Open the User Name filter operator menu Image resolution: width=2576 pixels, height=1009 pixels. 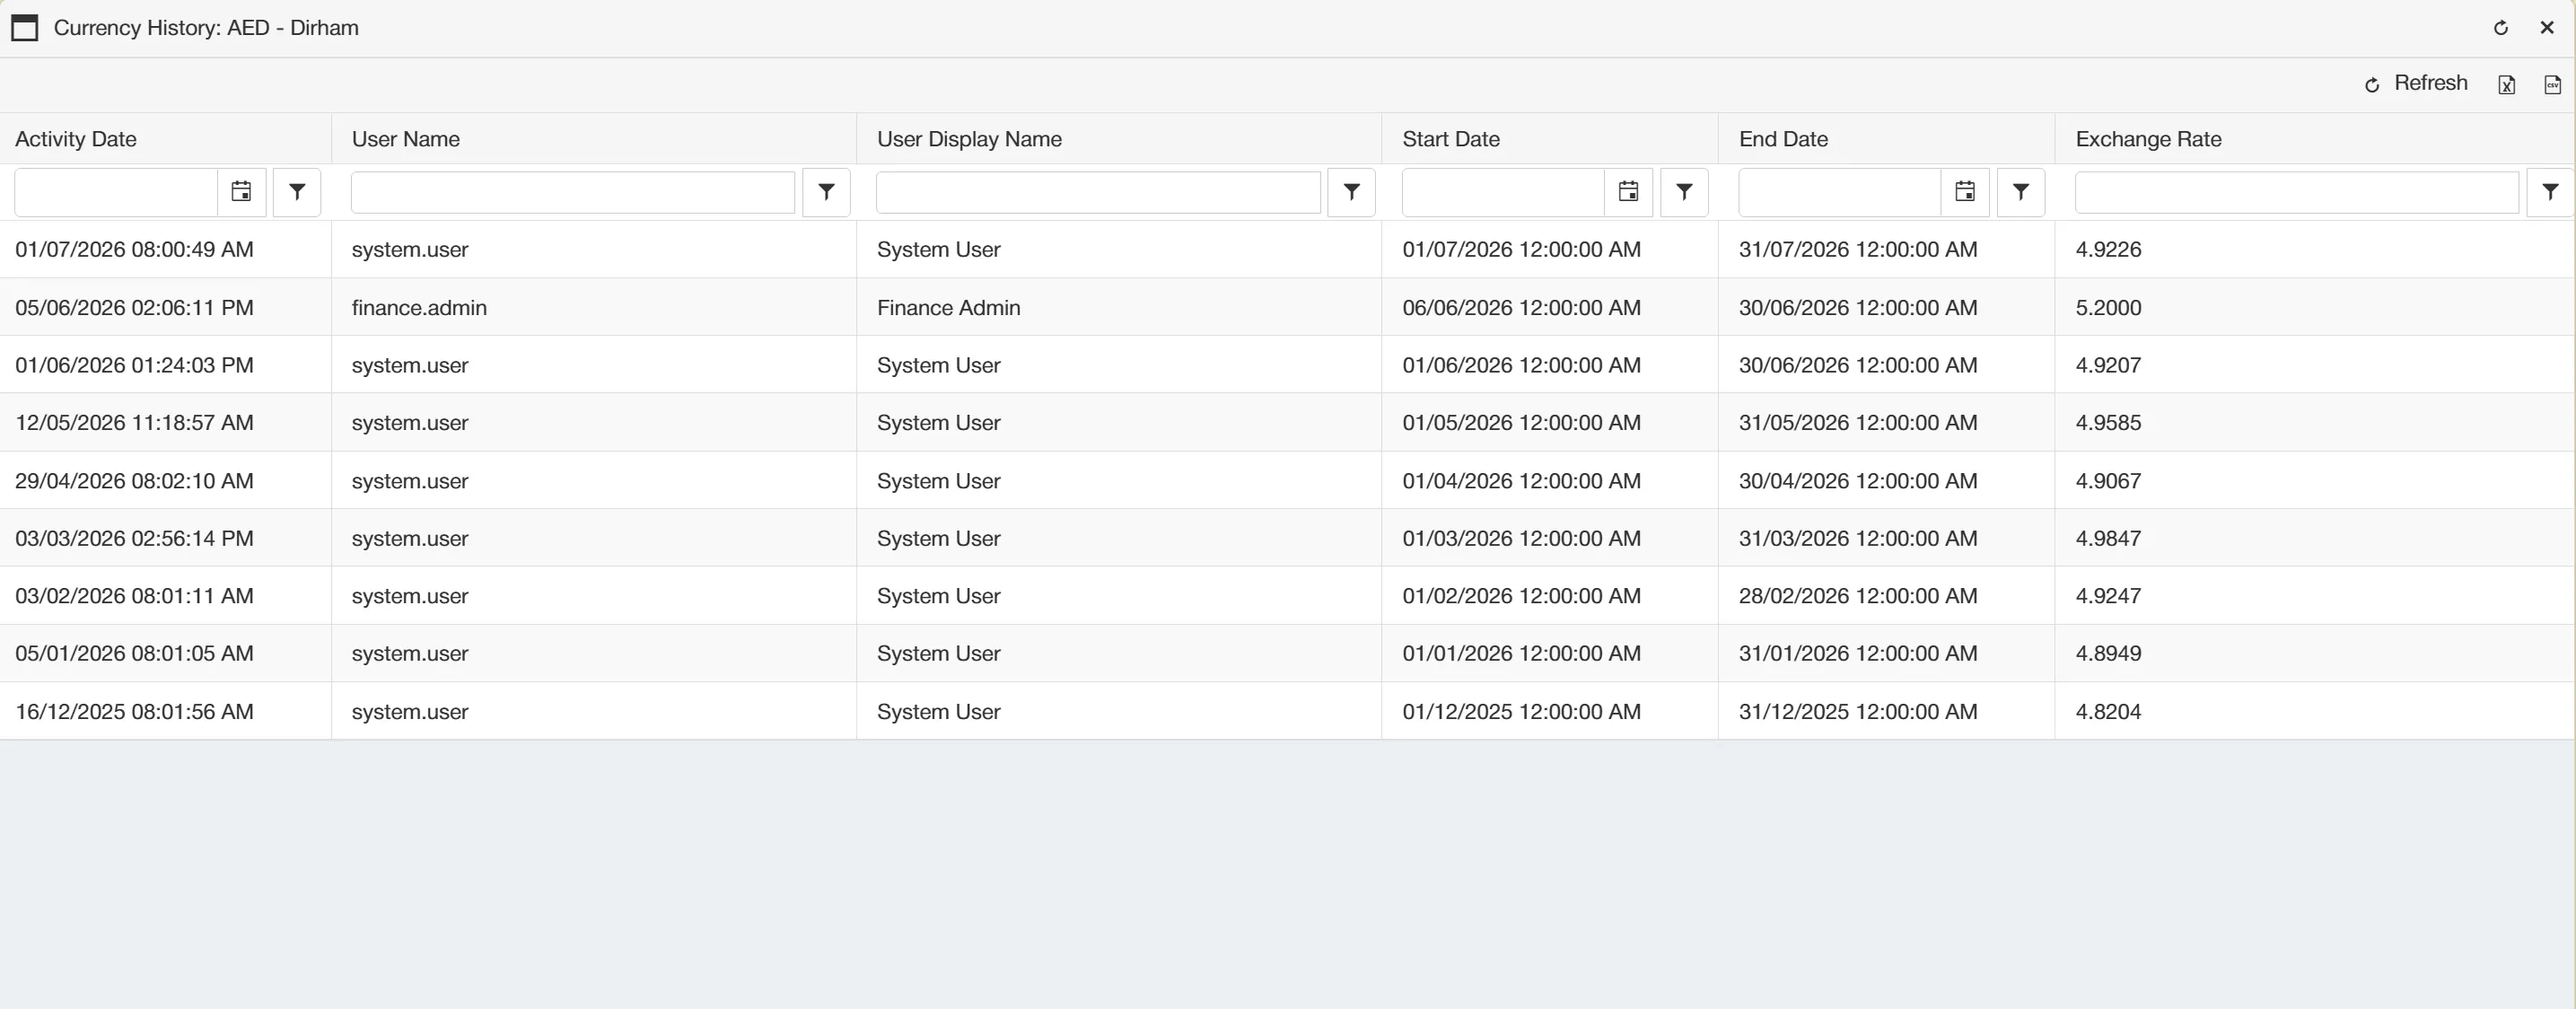pyautogui.click(x=826, y=192)
